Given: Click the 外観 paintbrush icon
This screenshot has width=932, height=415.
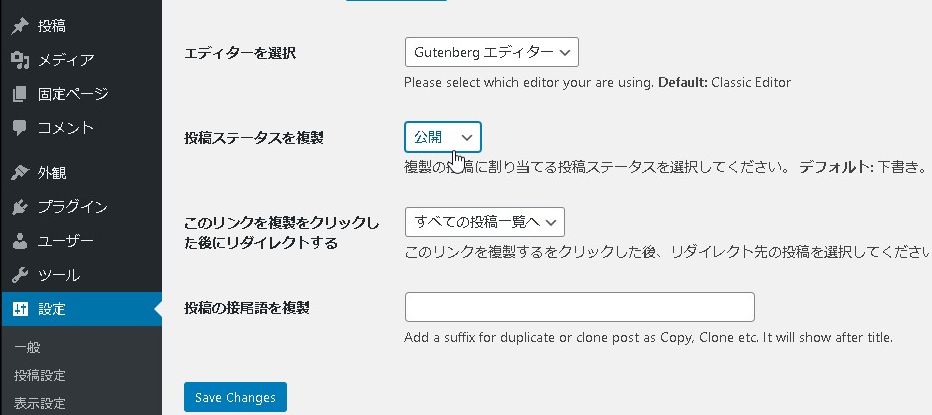Looking at the screenshot, I should [x=19, y=173].
